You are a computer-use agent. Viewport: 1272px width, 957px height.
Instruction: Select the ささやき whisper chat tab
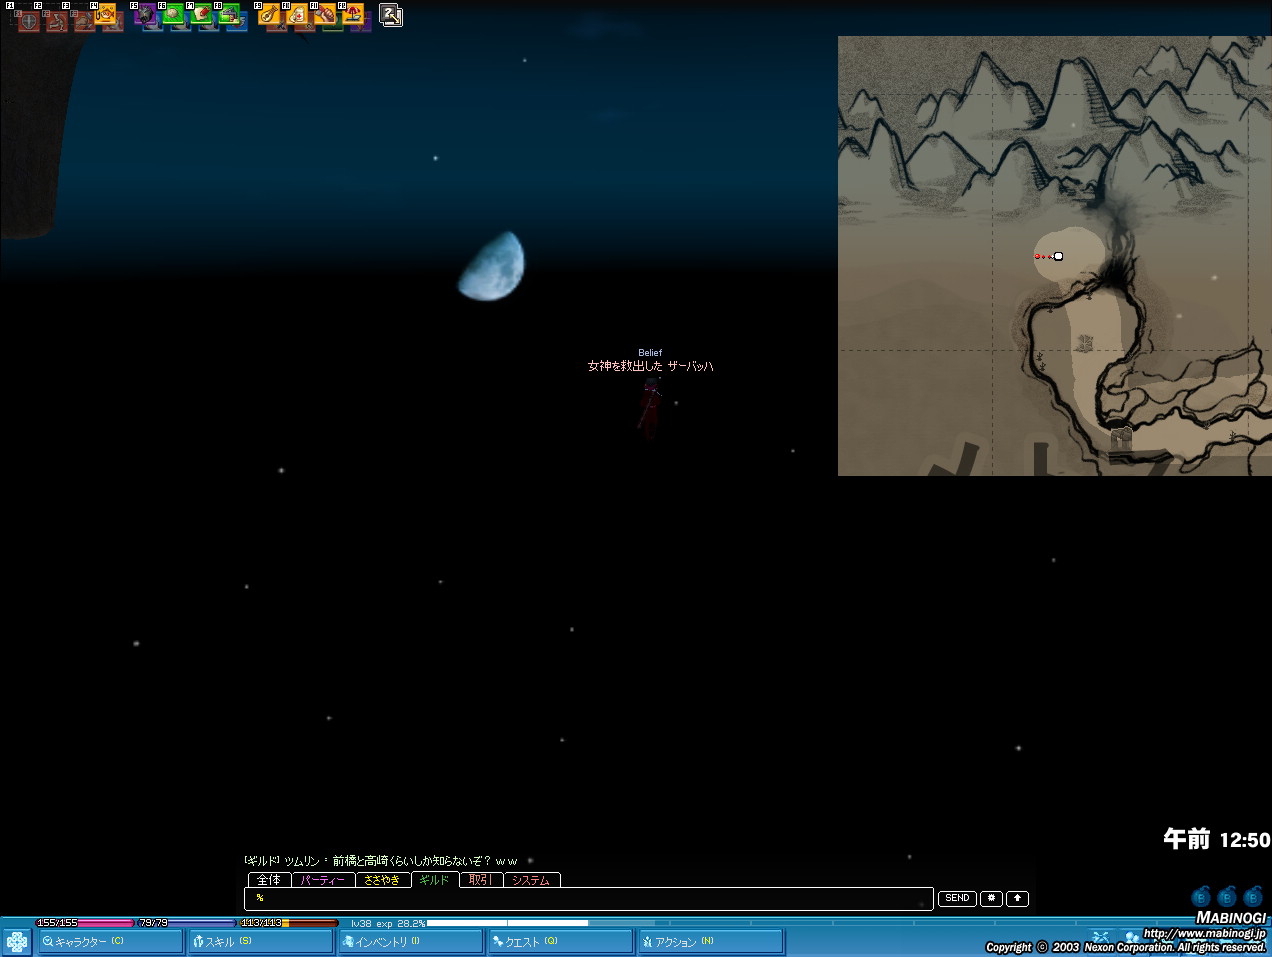pos(382,880)
